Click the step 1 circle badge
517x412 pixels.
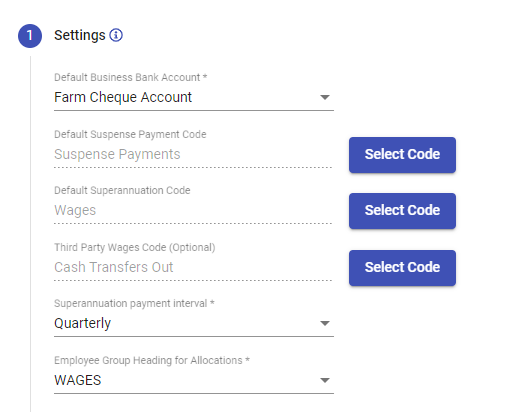pos(30,36)
